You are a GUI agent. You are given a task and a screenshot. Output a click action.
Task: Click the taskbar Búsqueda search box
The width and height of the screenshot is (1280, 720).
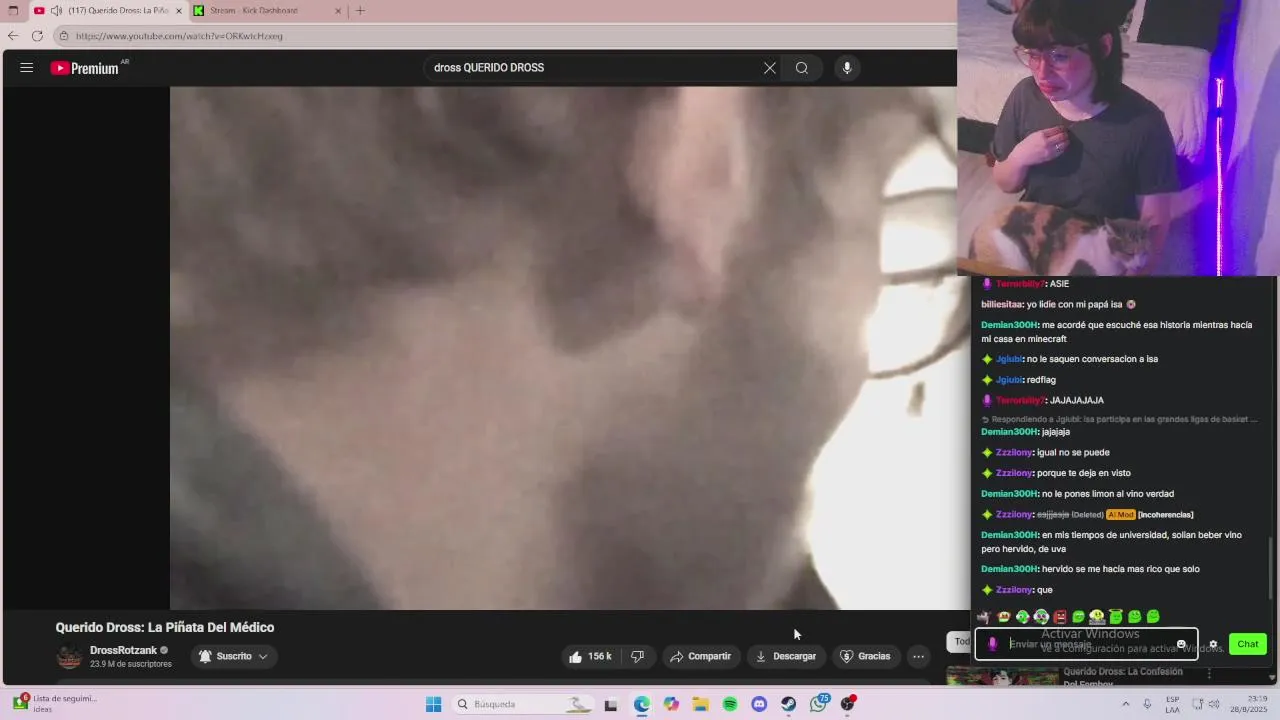(x=521, y=704)
